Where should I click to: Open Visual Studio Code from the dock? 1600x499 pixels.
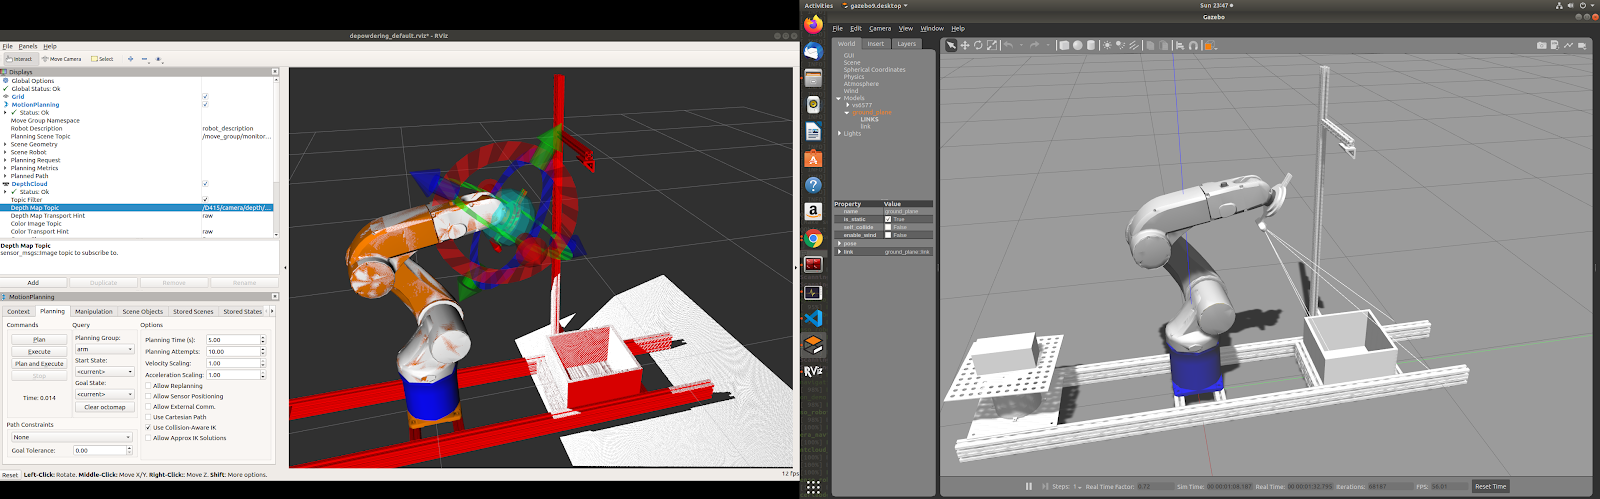point(813,318)
